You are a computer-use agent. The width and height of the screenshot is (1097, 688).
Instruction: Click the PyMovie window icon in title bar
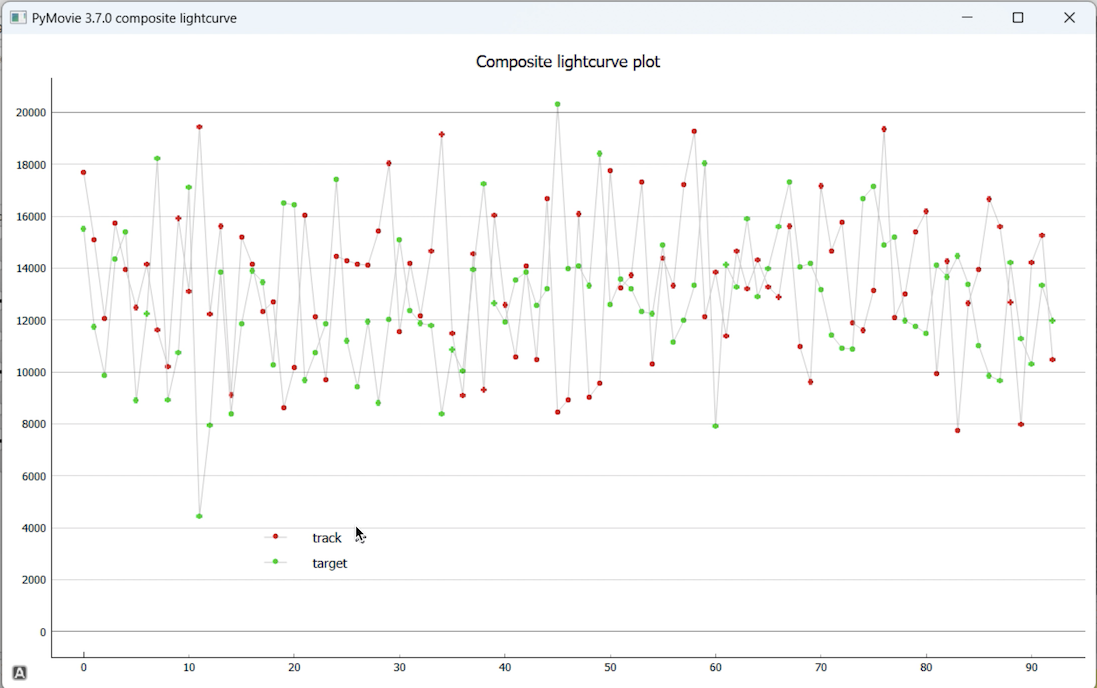point(18,18)
